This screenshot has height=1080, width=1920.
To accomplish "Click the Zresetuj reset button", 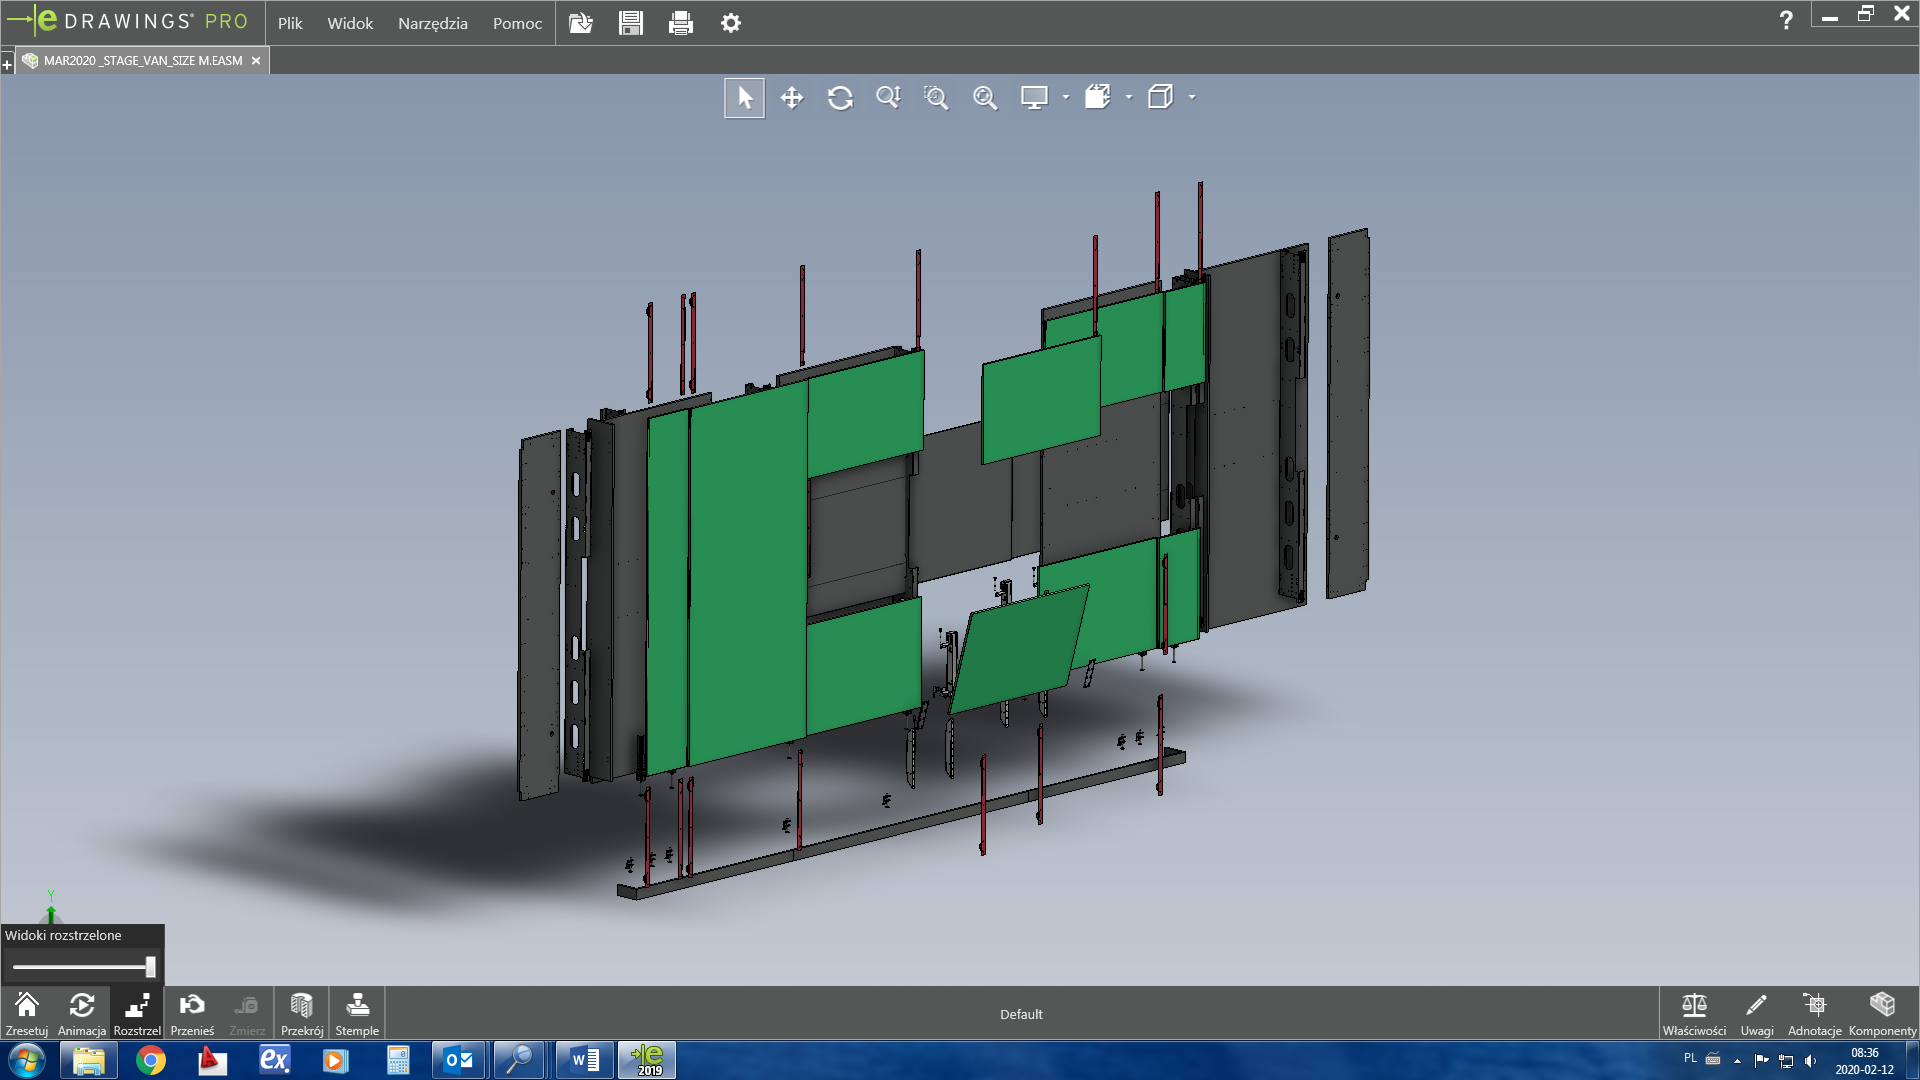I will [x=27, y=1012].
